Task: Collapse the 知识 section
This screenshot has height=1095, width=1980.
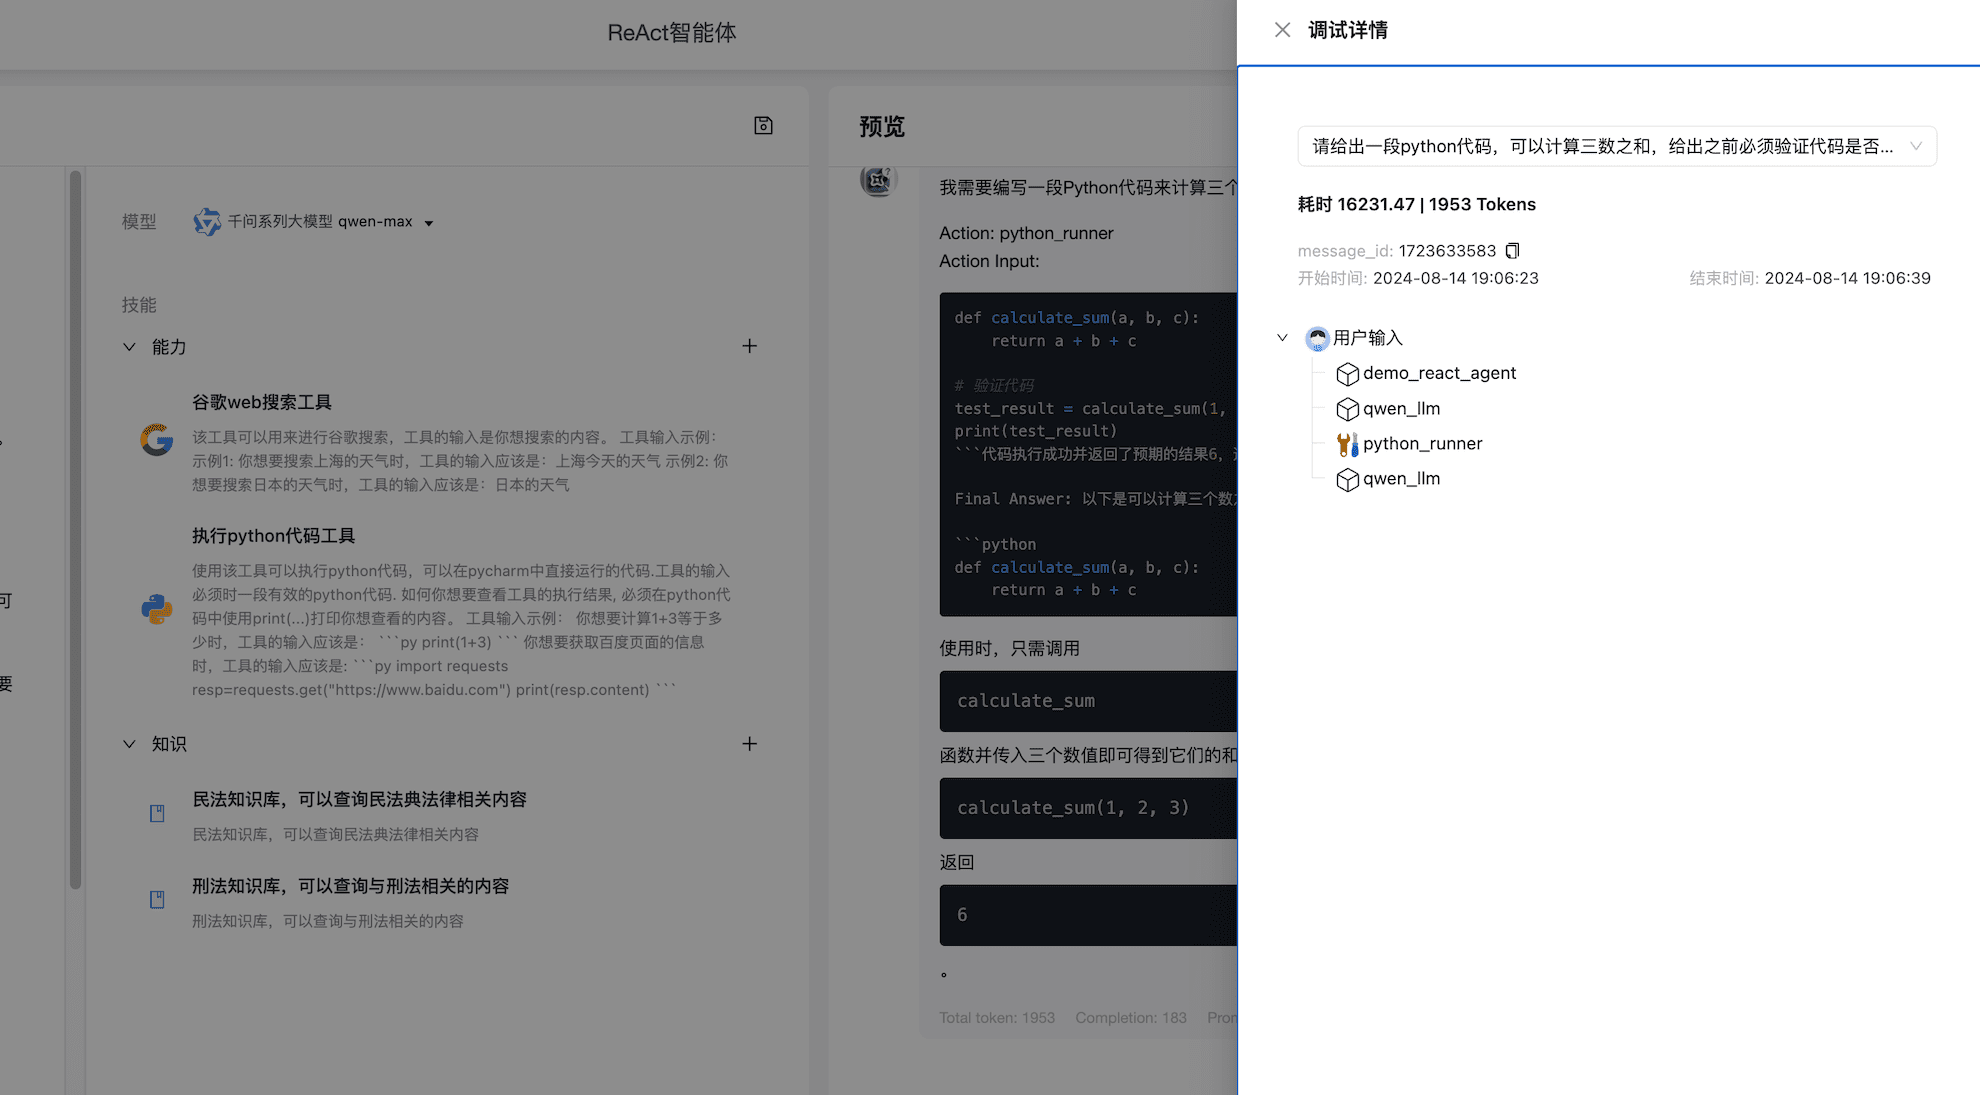Action: 129,743
